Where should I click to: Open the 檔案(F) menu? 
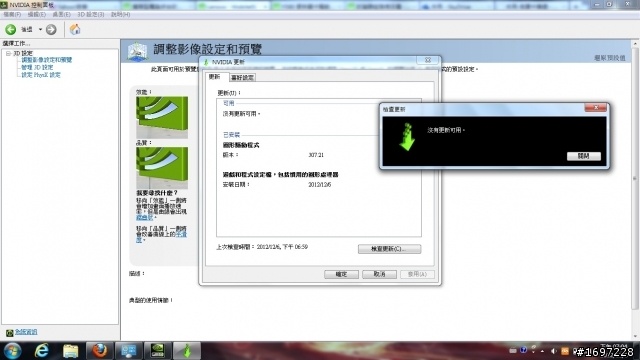tap(12, 14)
